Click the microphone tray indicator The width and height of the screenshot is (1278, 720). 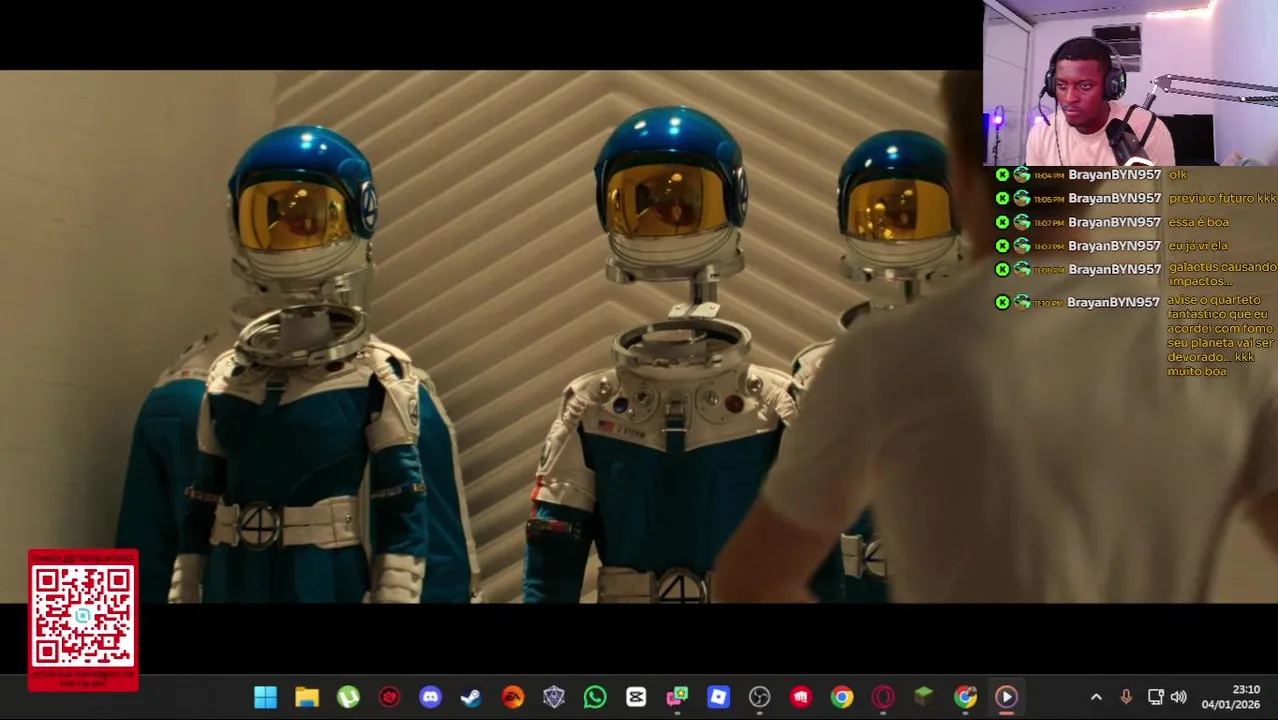click(1126, 697)
